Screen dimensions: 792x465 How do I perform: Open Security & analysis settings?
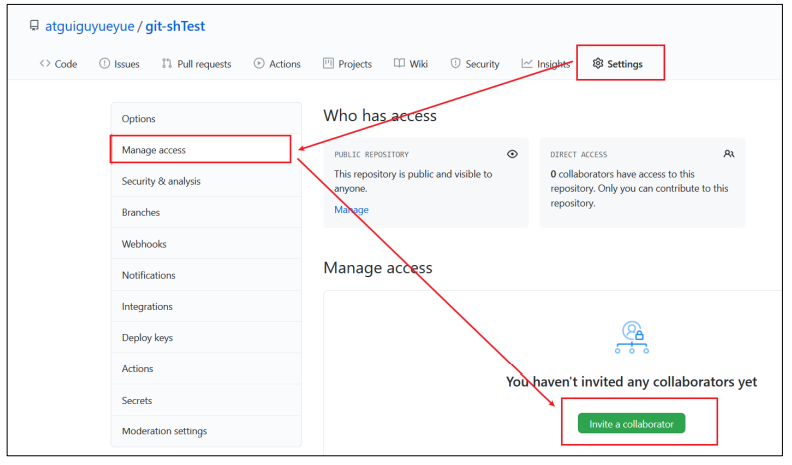pyautogui.click(x=206, y=181)
